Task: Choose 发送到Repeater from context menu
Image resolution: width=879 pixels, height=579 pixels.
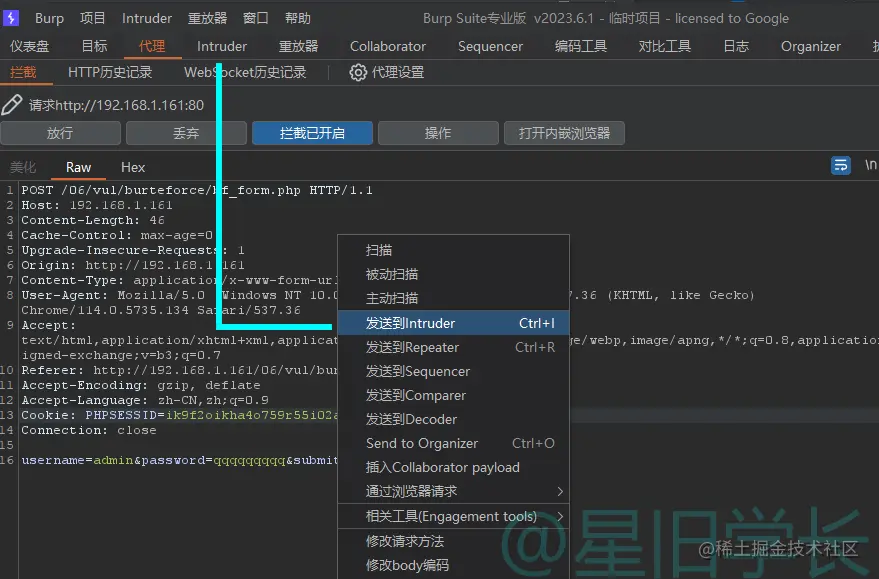Action: tap(454, 347)
